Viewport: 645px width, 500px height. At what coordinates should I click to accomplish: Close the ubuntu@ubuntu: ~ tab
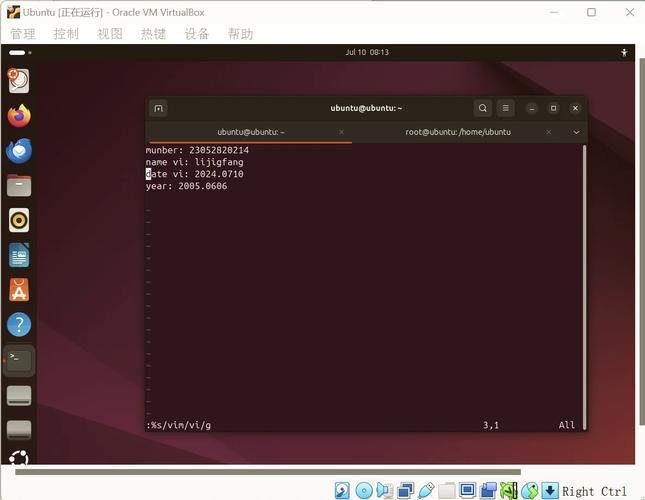(x=341, y=132)
